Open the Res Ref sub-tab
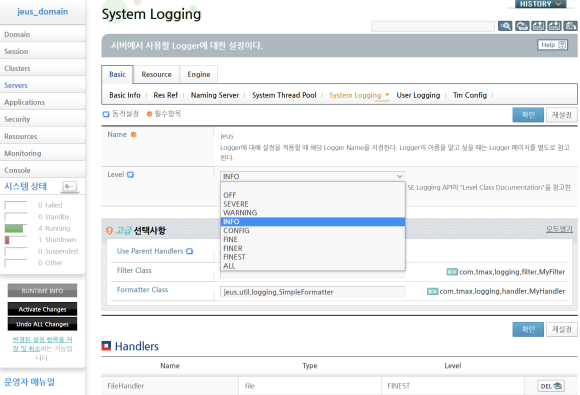 pos(165,95)
